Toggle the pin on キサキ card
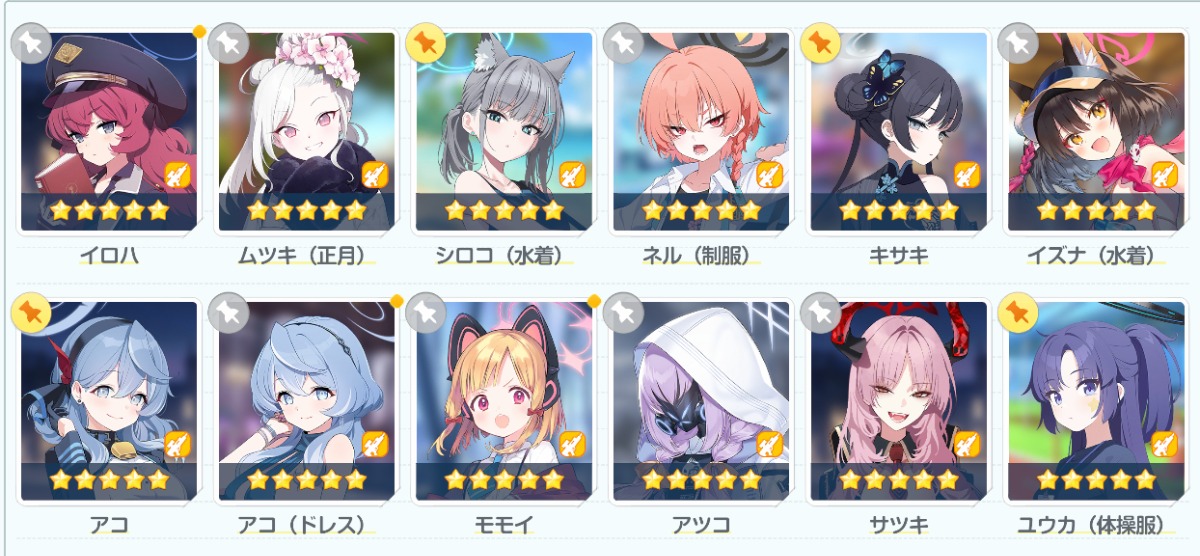1200x556 pixels. tap(820, 43)
